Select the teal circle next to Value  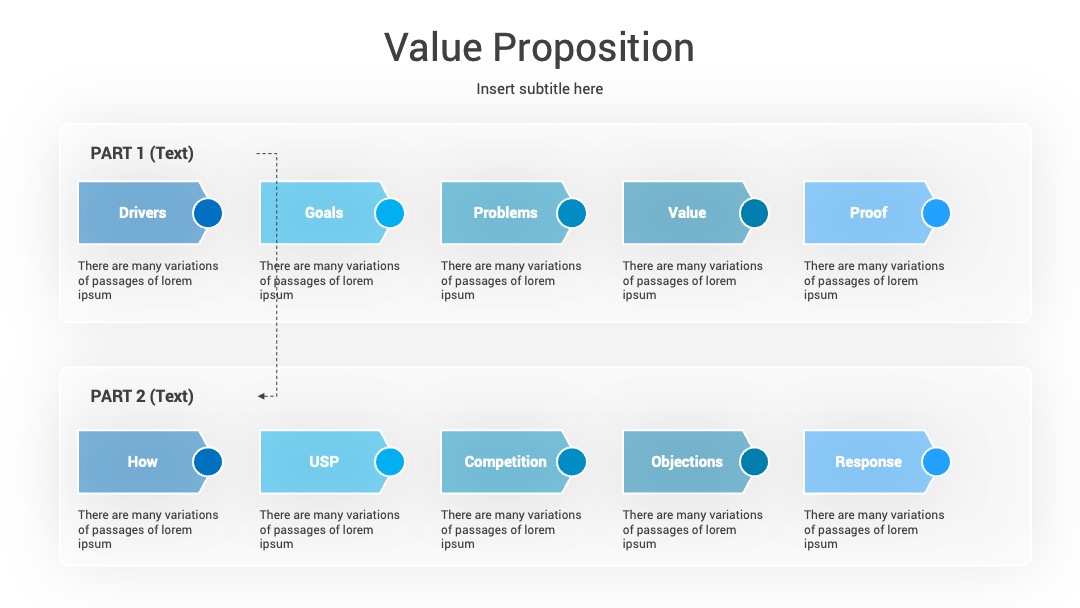[x=754, y=213]
